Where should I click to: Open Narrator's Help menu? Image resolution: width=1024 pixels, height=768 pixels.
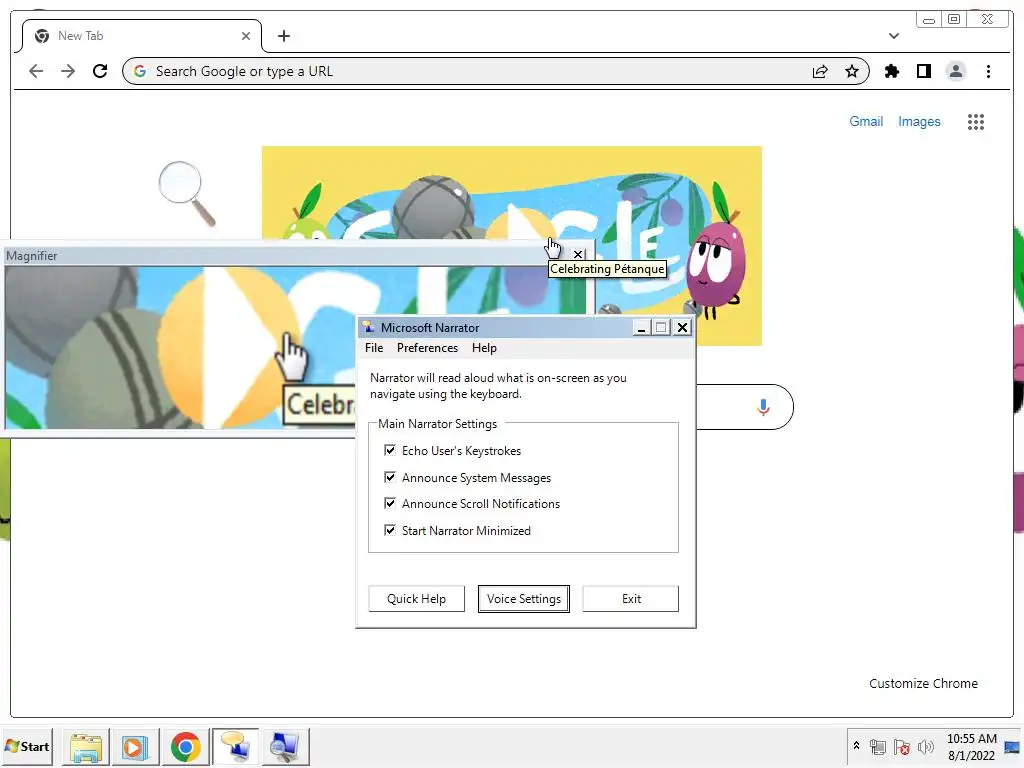click(x=484, y=348)
